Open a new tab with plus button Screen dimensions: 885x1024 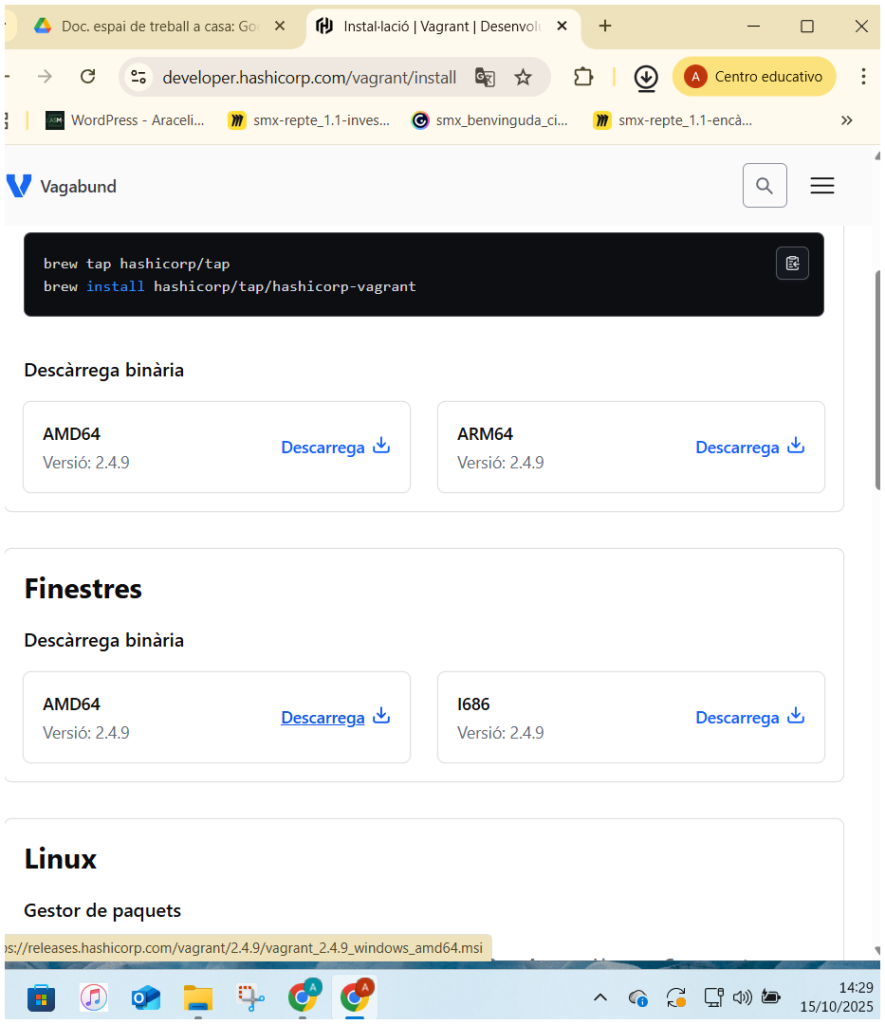605,26
